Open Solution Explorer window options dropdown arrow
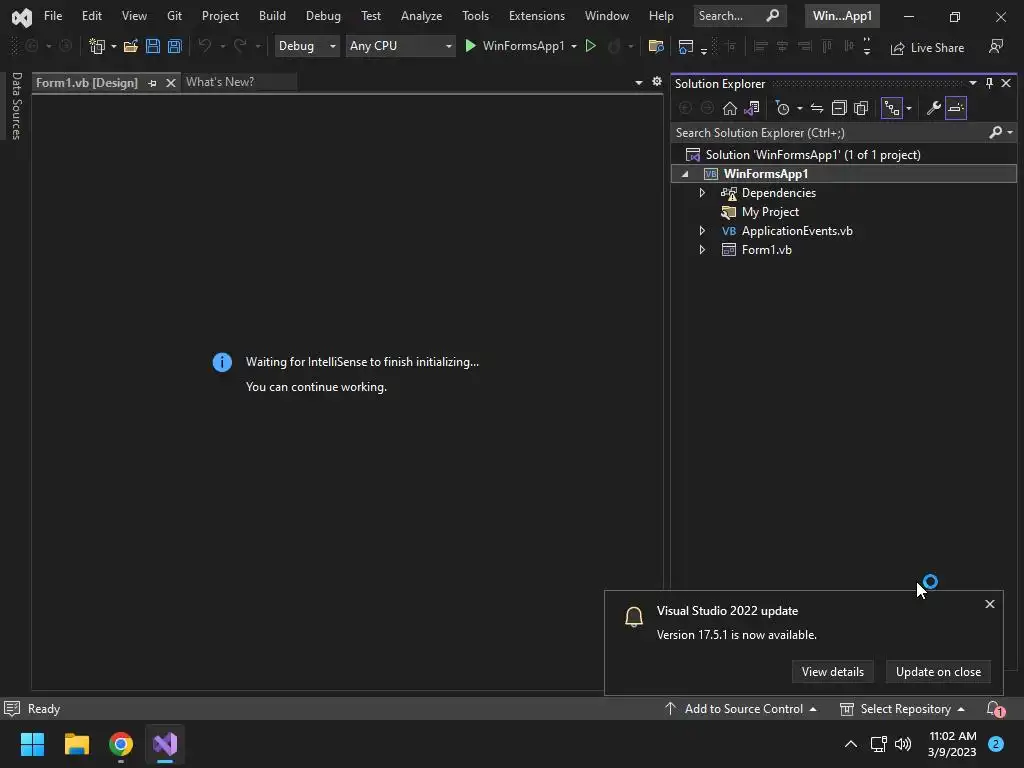The image size is (1024, 768). tap(973, 84)
